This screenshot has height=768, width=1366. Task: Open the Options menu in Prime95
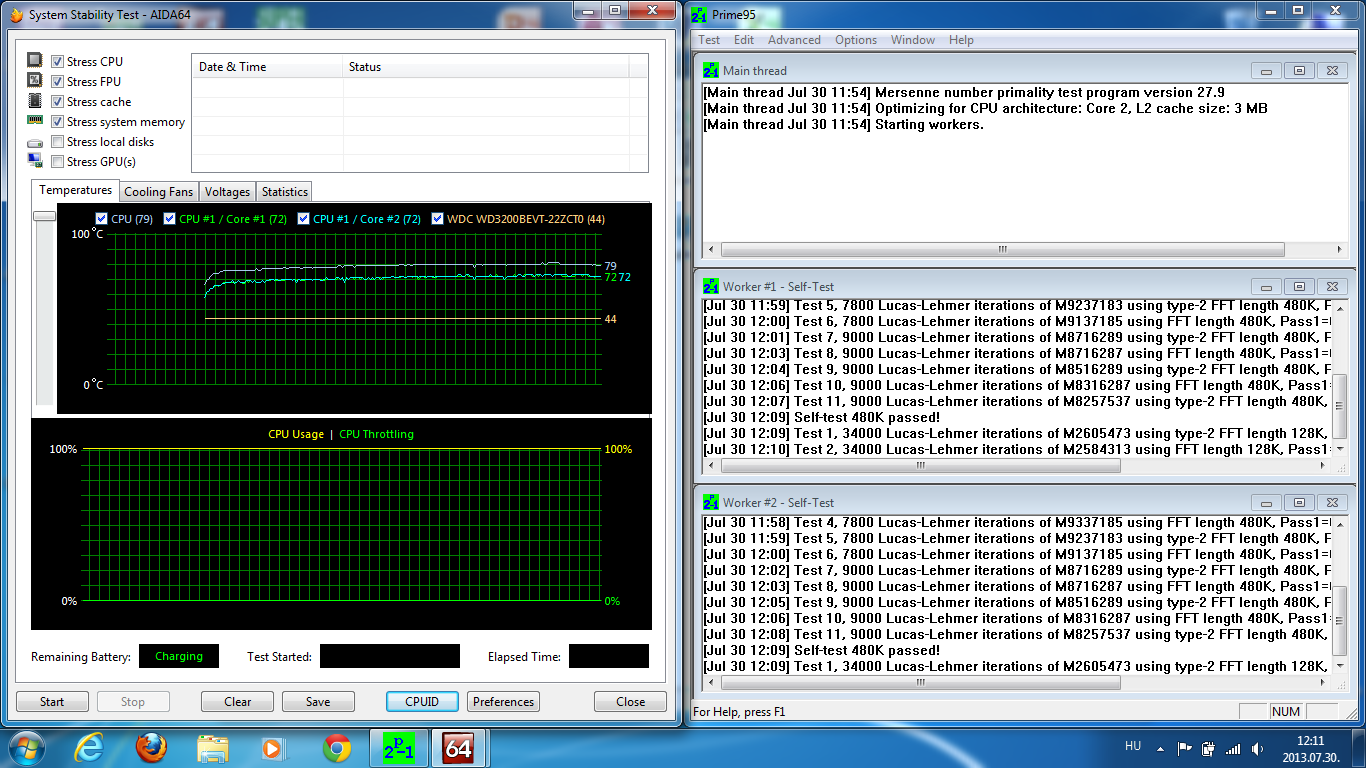tap(856, 40)
